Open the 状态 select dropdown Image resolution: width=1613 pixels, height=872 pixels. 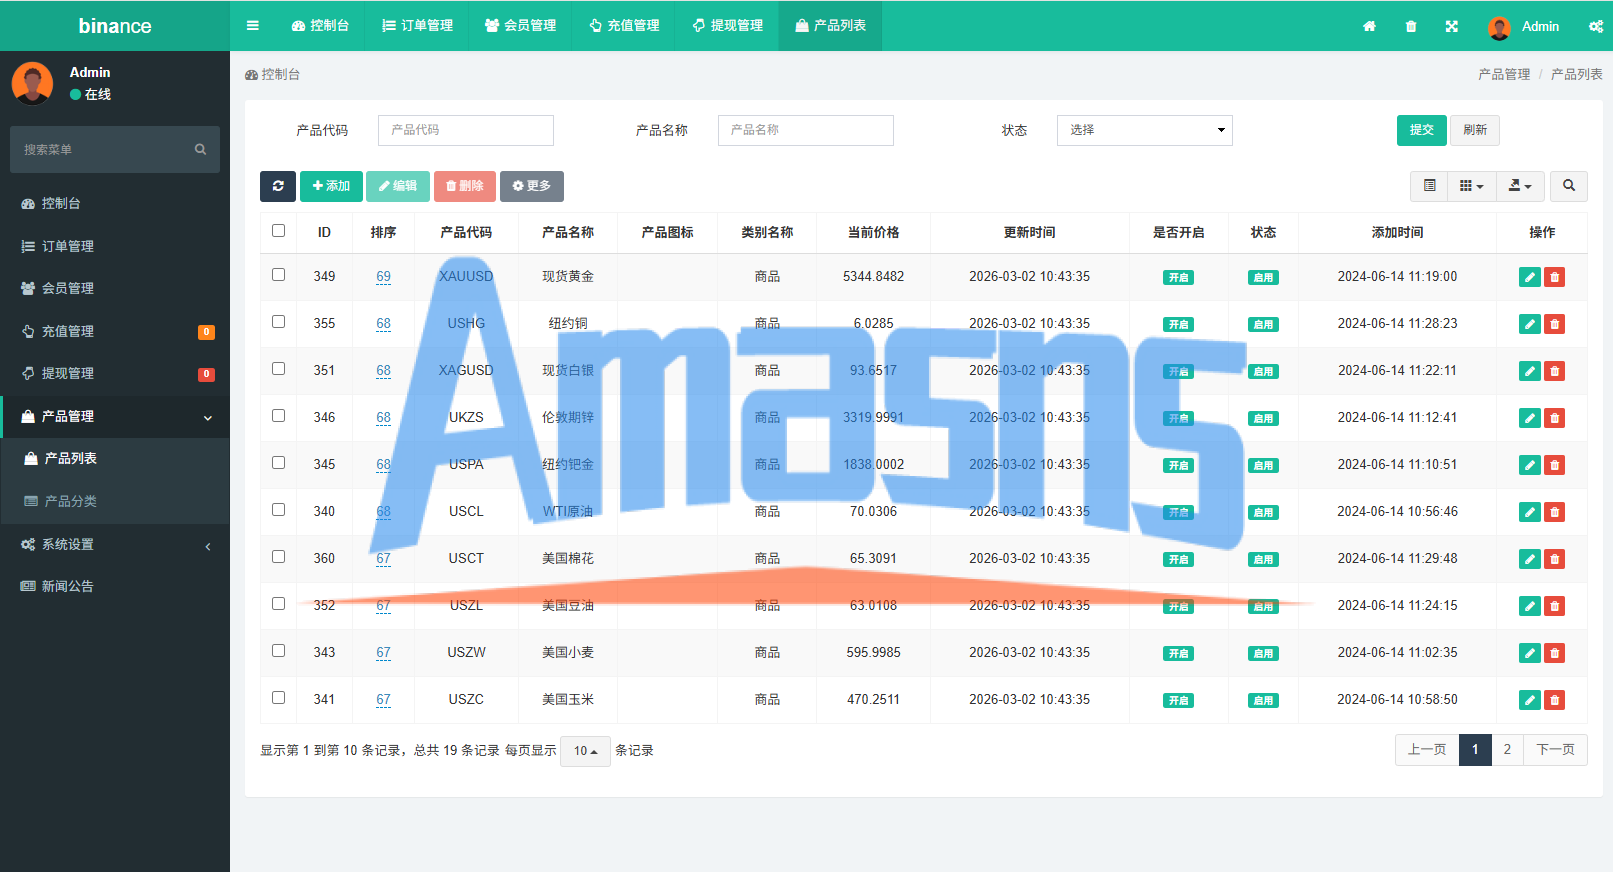click(x=1144, y=130)
